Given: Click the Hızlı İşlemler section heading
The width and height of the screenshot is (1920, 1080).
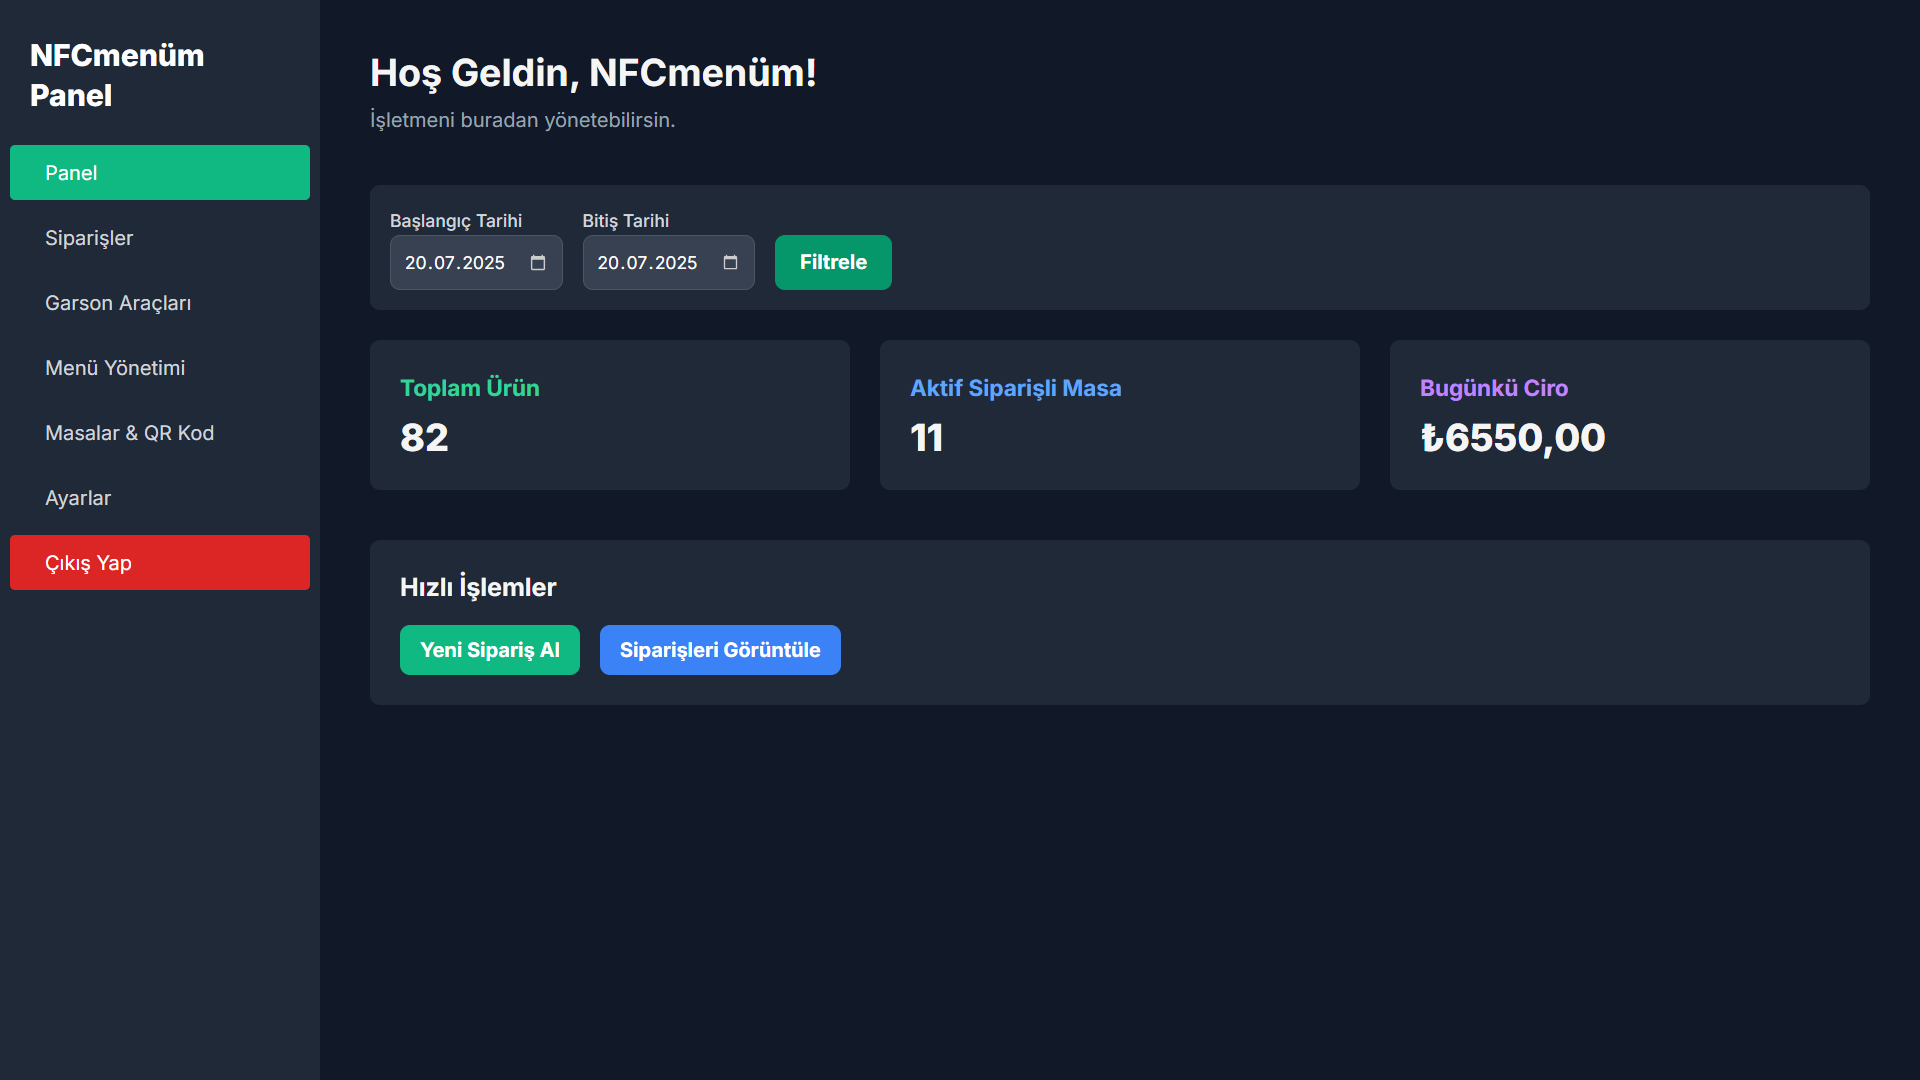Looking at the screenshot, I should click(x=478, y=587).
